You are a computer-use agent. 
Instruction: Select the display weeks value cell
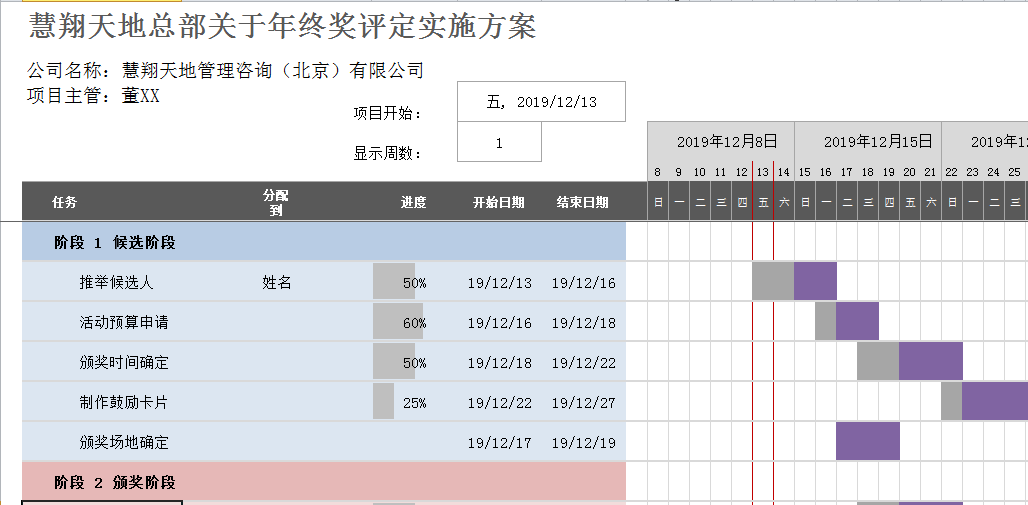click(x=499, y=143)
